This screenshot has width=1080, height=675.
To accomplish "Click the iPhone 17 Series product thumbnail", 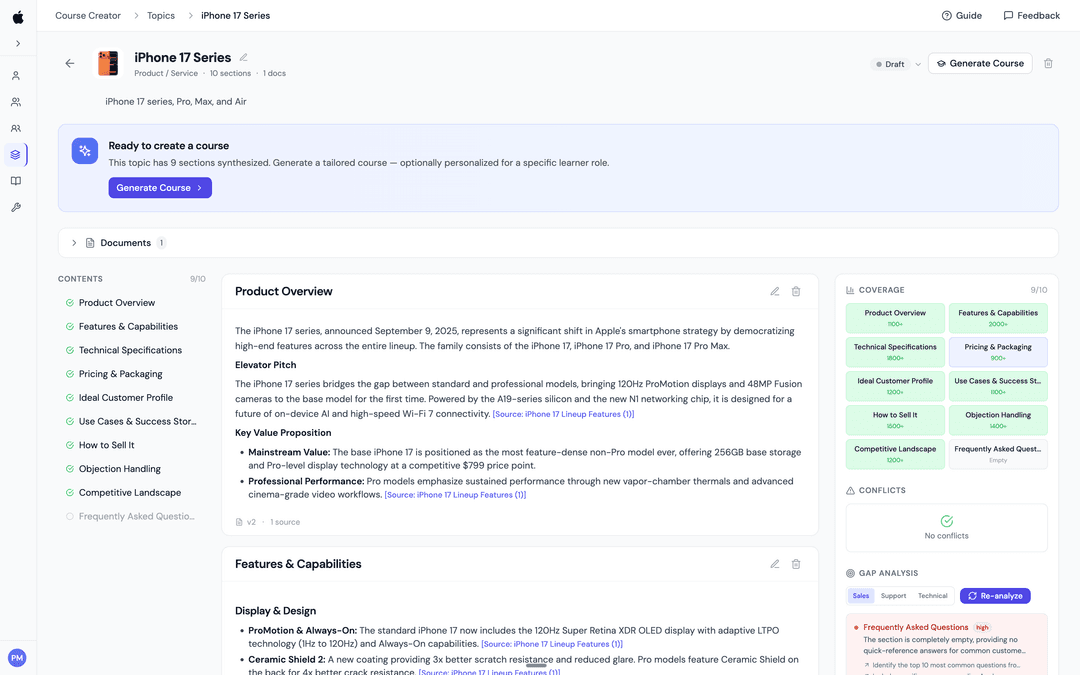I will [x=107, y=63].
